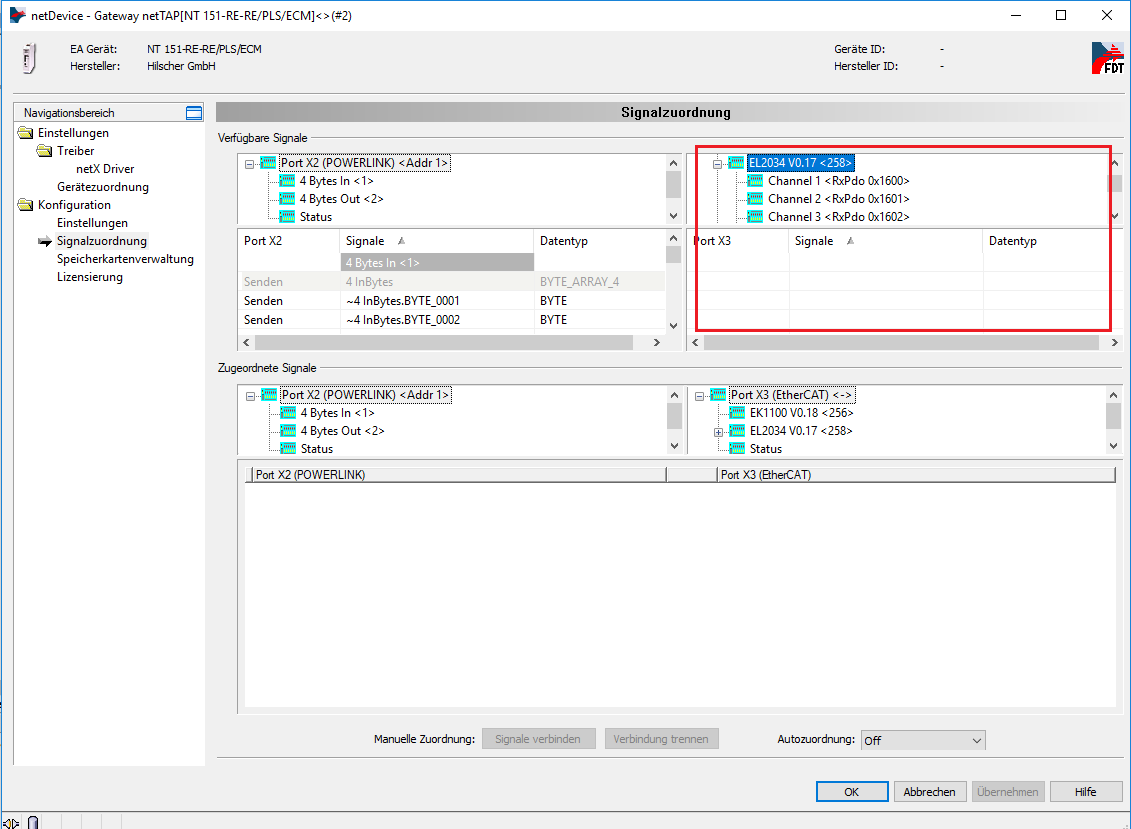Click scroll-down arrow of Verfügbare Signale left tree
The image size is (1131, 829).
[x=674, y=216]
